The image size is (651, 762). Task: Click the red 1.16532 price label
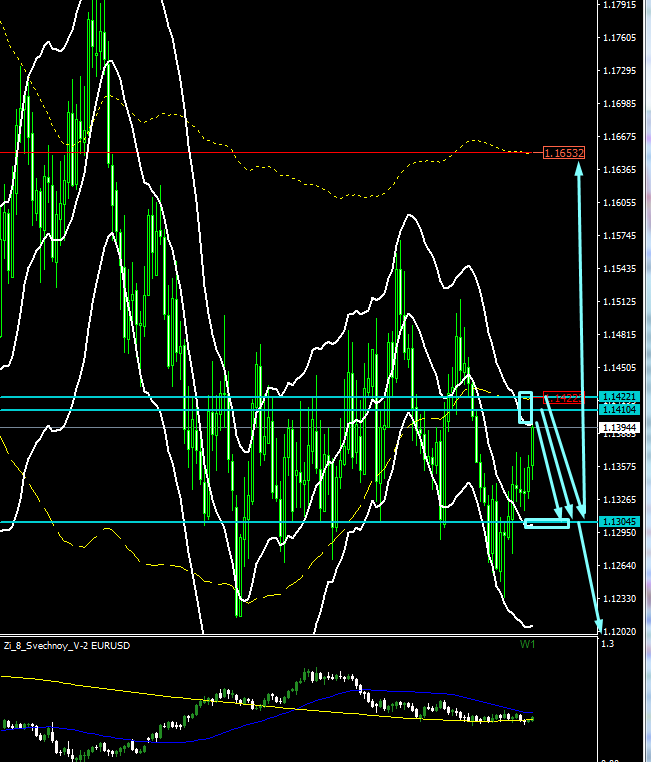point(563,153)
